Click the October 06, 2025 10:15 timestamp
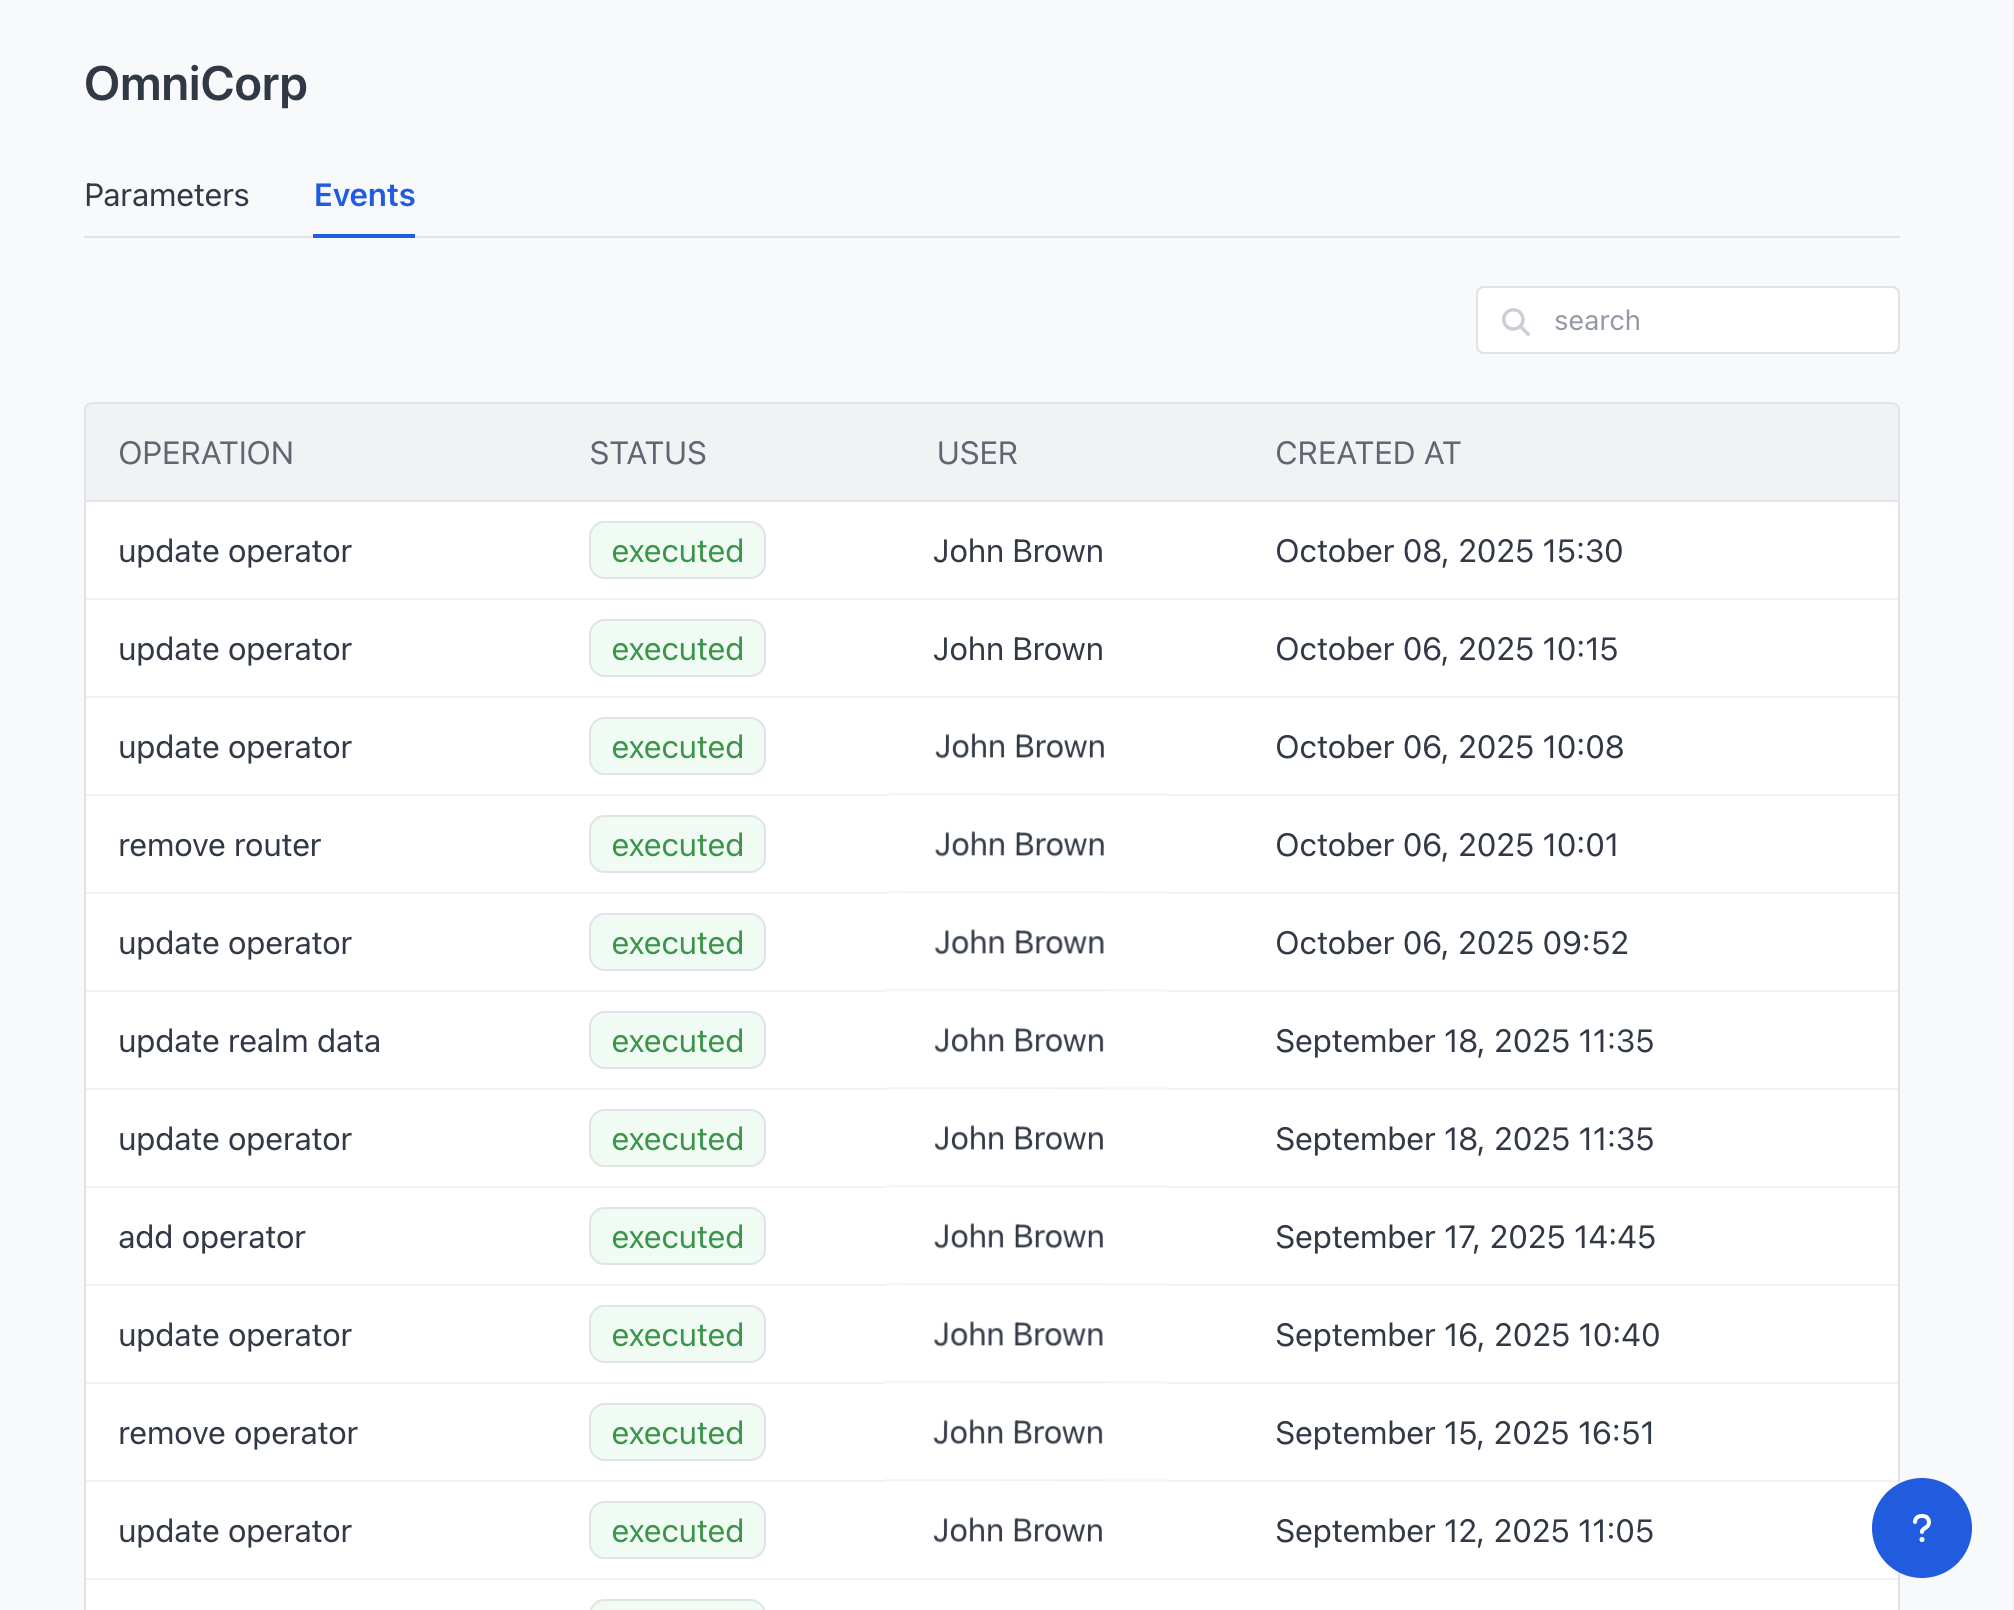 coord(1446,649)
